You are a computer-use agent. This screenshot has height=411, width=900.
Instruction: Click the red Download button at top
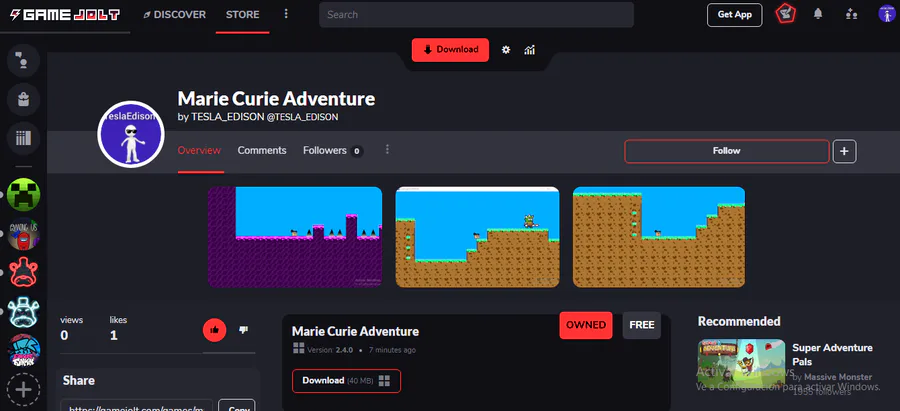[x=451, y=50]
